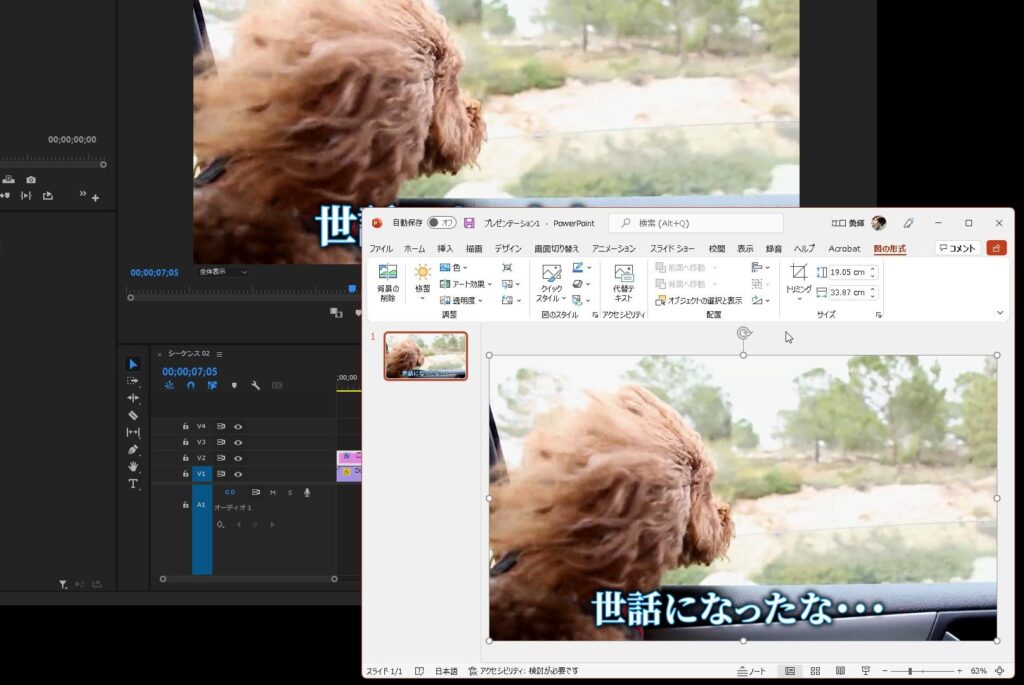Toggle lock on track V4
The width and height of the screenshot is (1024, 685).
pyautogui.click(x=185, y=426)
